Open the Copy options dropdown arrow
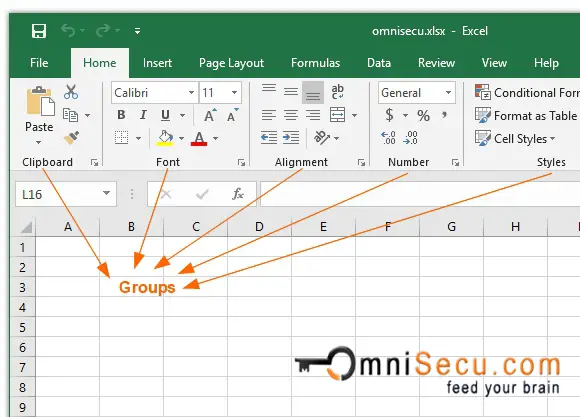Image resolution: width=580 pixels, height=417 pixels. coord(87,115)
